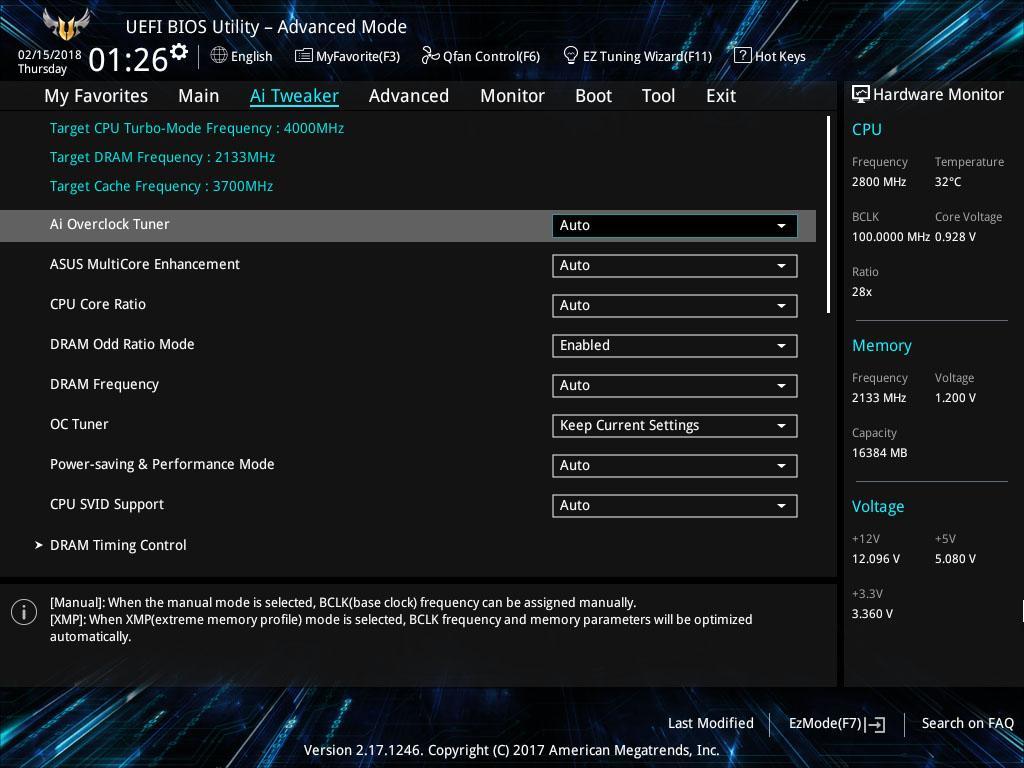Select the Ai Tweaker tab
The width and height of the screenshot is (1024, 768).
click(x=295, y=96)
